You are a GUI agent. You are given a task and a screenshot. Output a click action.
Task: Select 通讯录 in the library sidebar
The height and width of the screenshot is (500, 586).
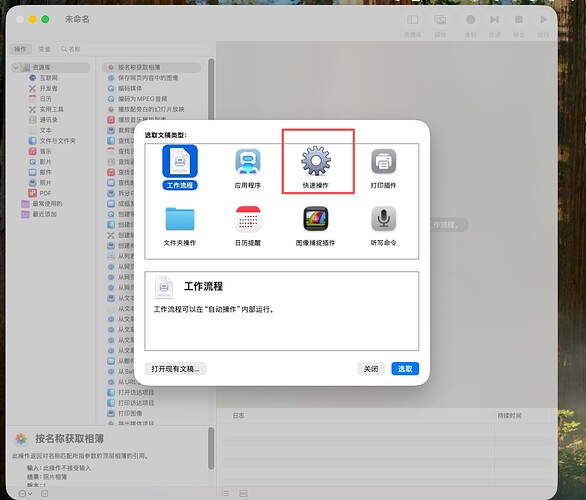49,120
